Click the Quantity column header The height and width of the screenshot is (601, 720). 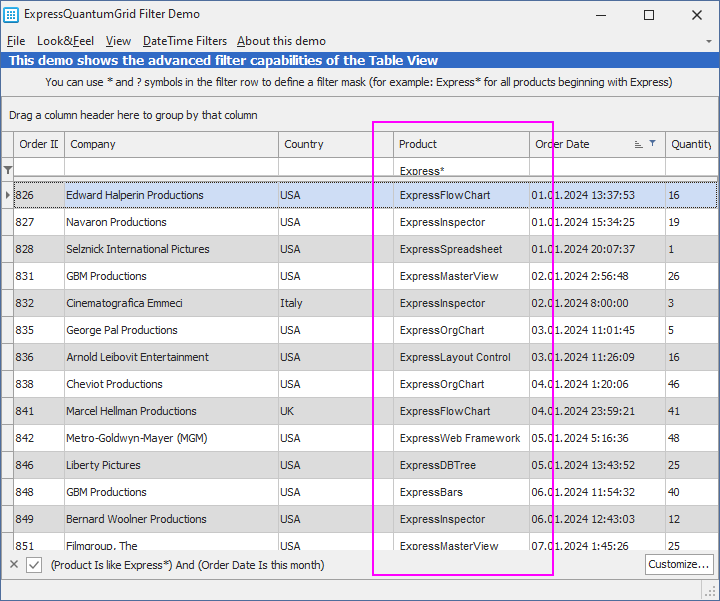coord(692,144)
